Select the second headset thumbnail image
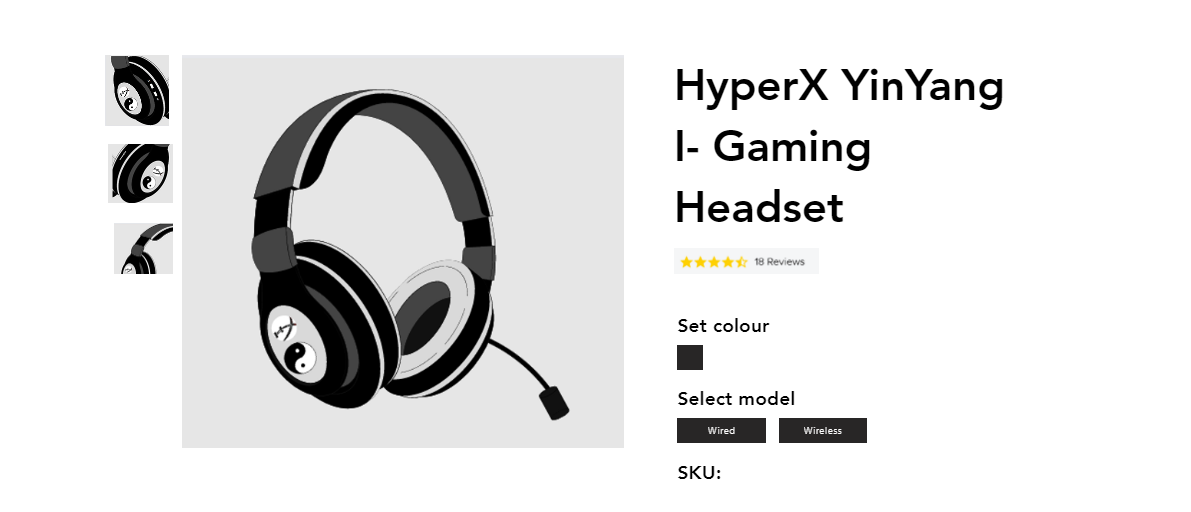The width and height of the screenshot is (1191, 512). pos(141,173)
